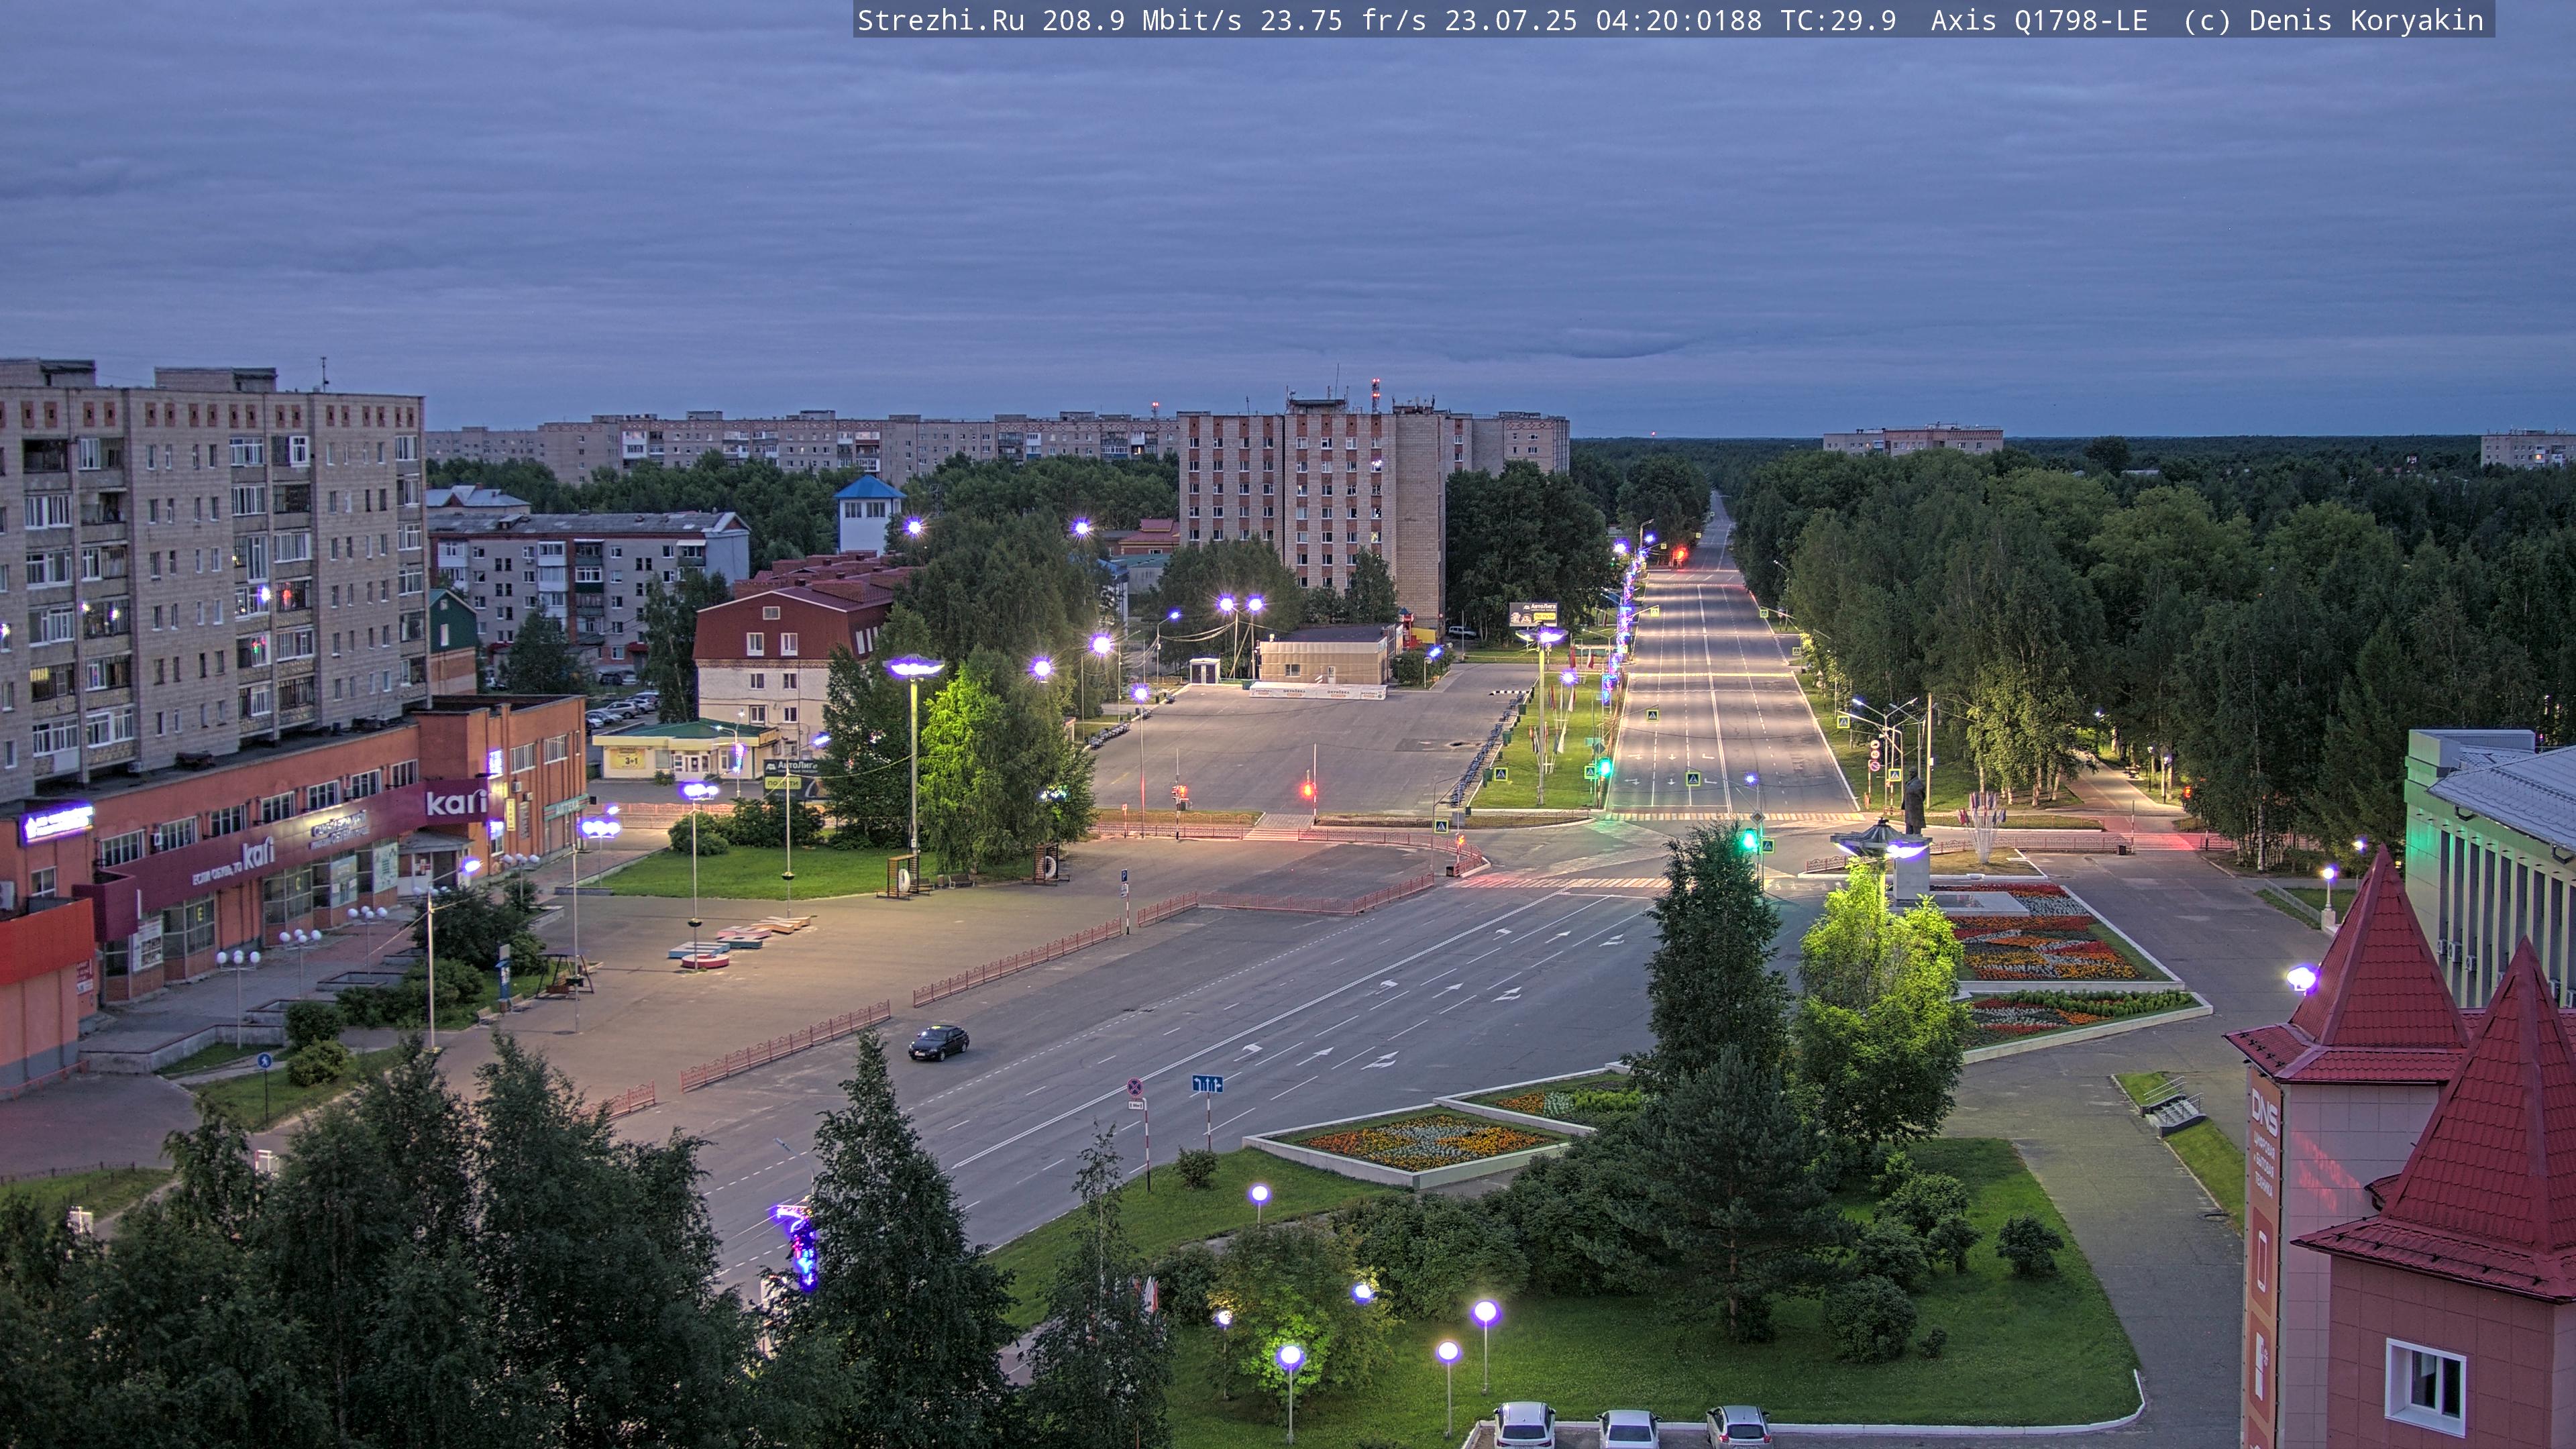The image size is (2576, 1449).
Task: Click the "23.07.25" date stamp
Action: point(1511,20)
